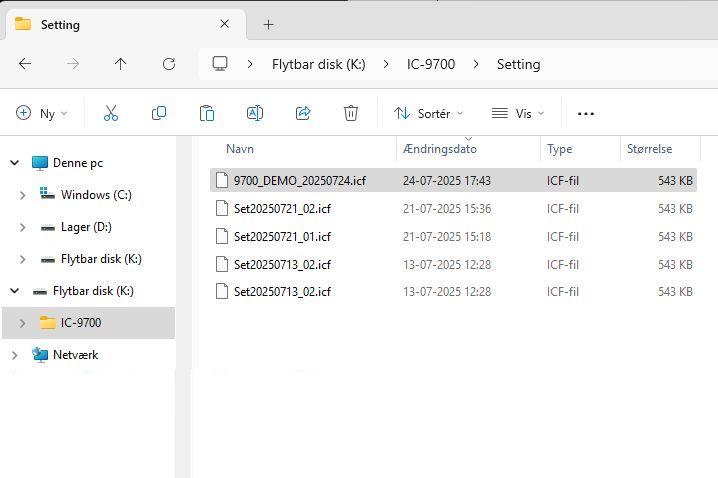Screen dimensions: 718x478
Task: Click the Copy icon in toolbar
Action: [x=159, y=113]
